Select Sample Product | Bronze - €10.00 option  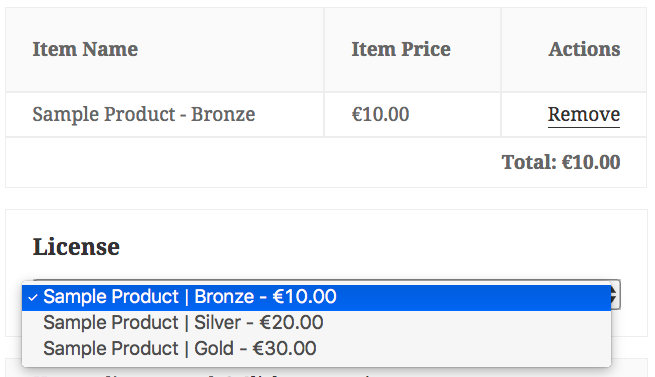click(317, 297)
